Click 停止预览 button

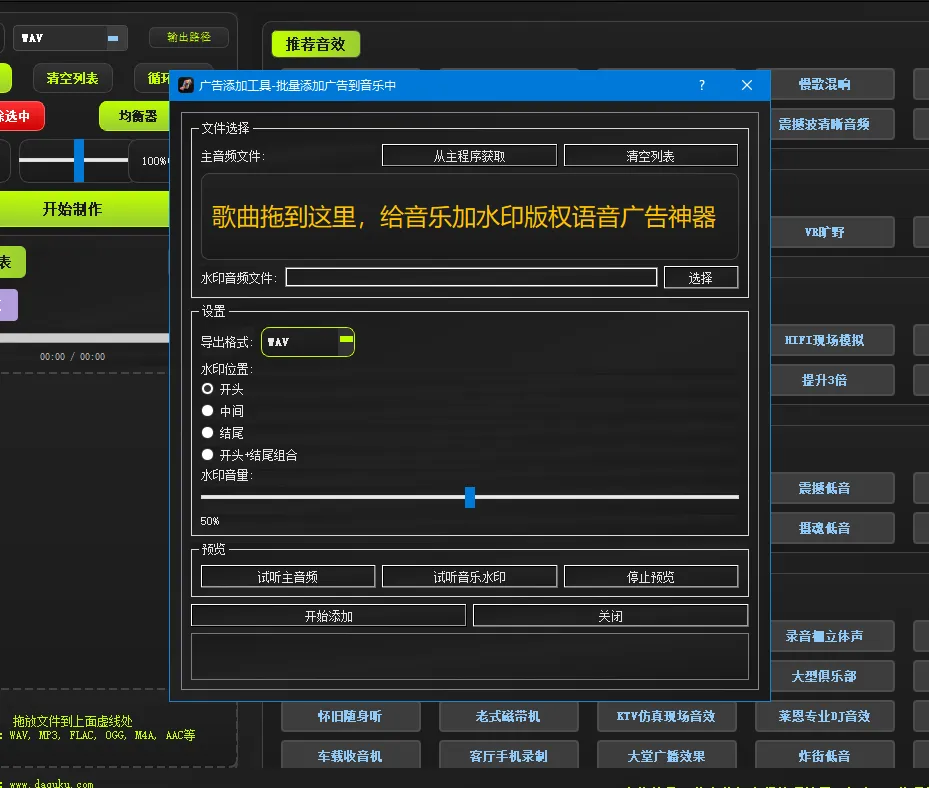click(651, 576)
